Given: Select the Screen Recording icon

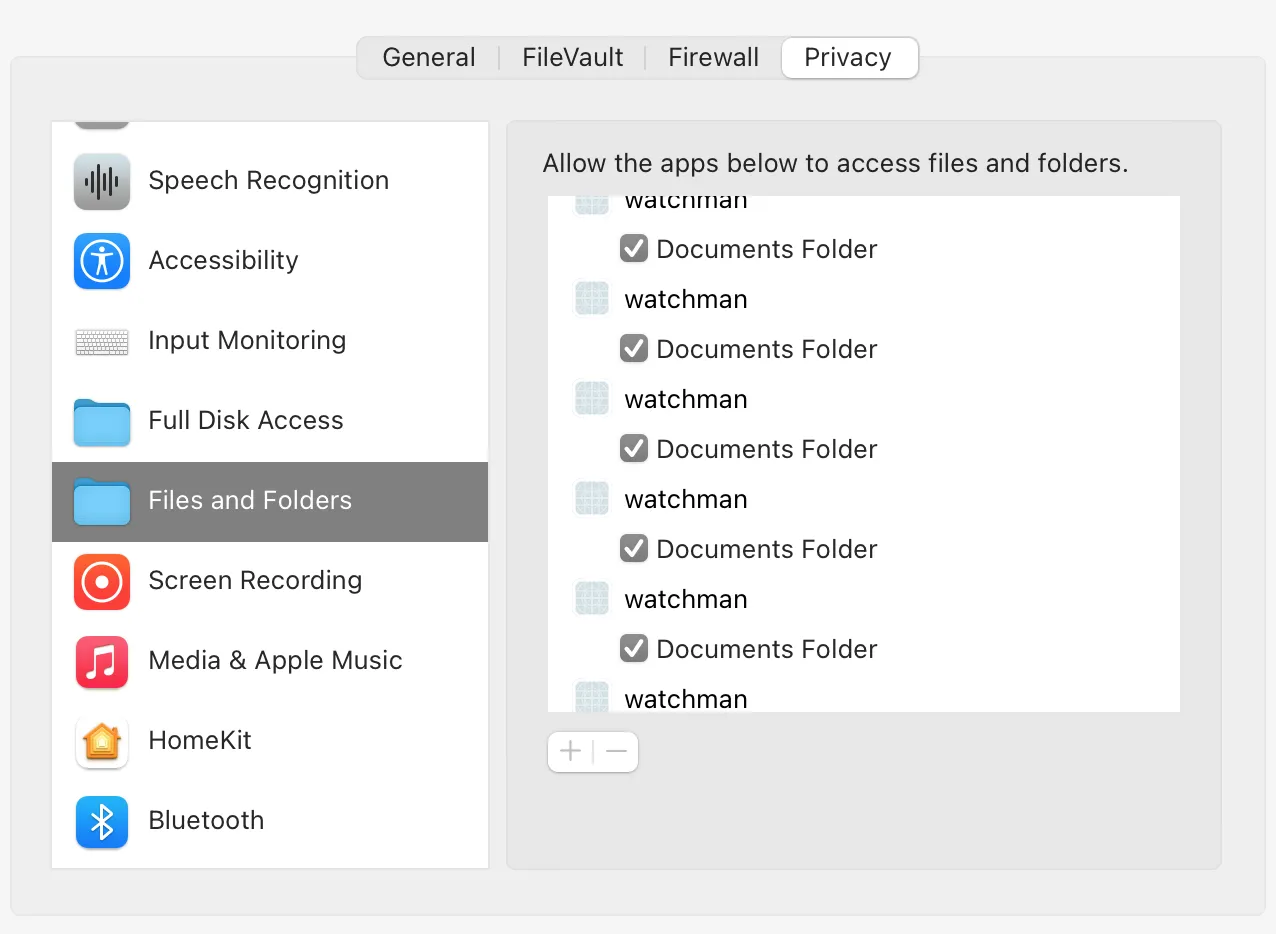Looking at the screenshot, I should click(102, 581).
